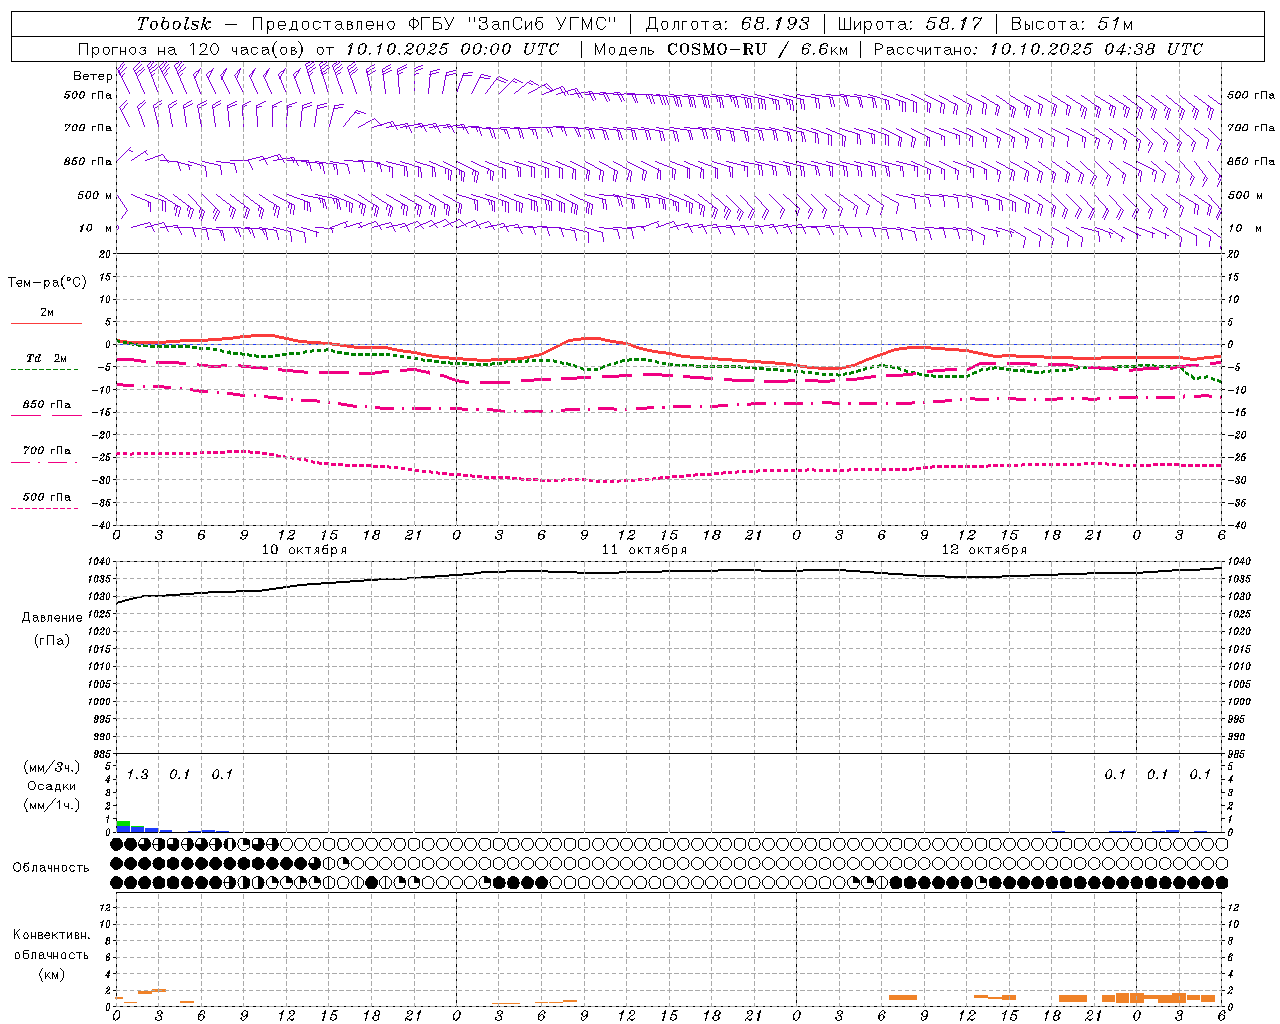Click the 'Ветер' wind panel label
The width and height of the screenshot is (1280, 1024).
tap(92, 76)
